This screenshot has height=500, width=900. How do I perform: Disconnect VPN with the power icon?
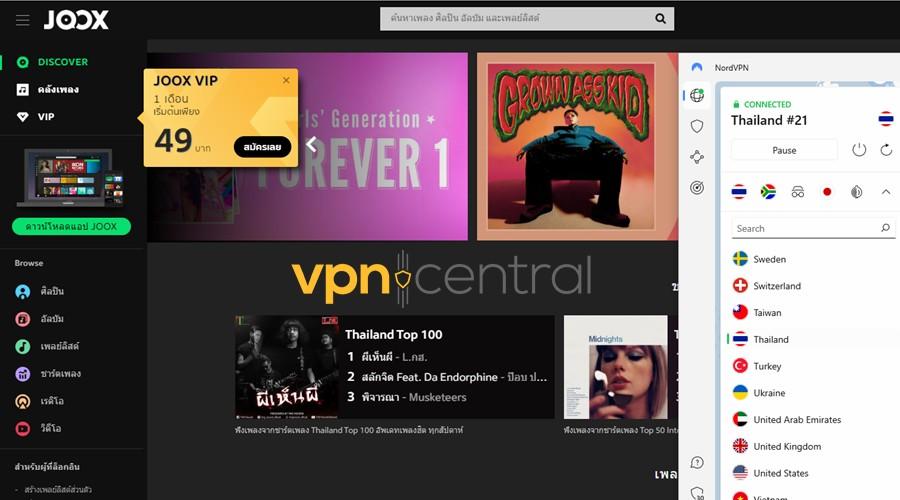click(859, 150)
